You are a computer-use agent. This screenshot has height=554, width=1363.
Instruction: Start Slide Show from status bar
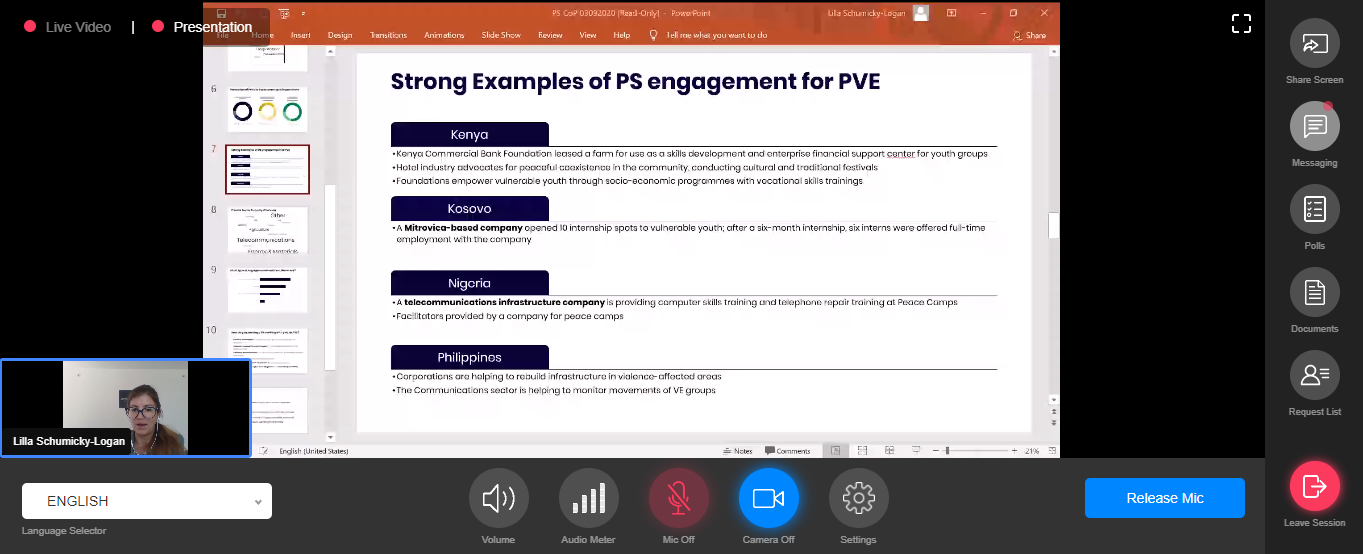pos(916,451)
